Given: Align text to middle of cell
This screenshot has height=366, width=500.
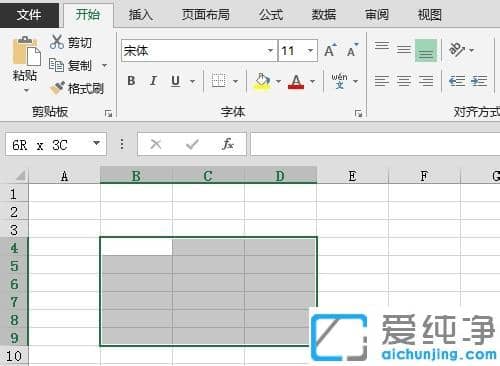Looking at the screenshot, I should pos(404,50).
